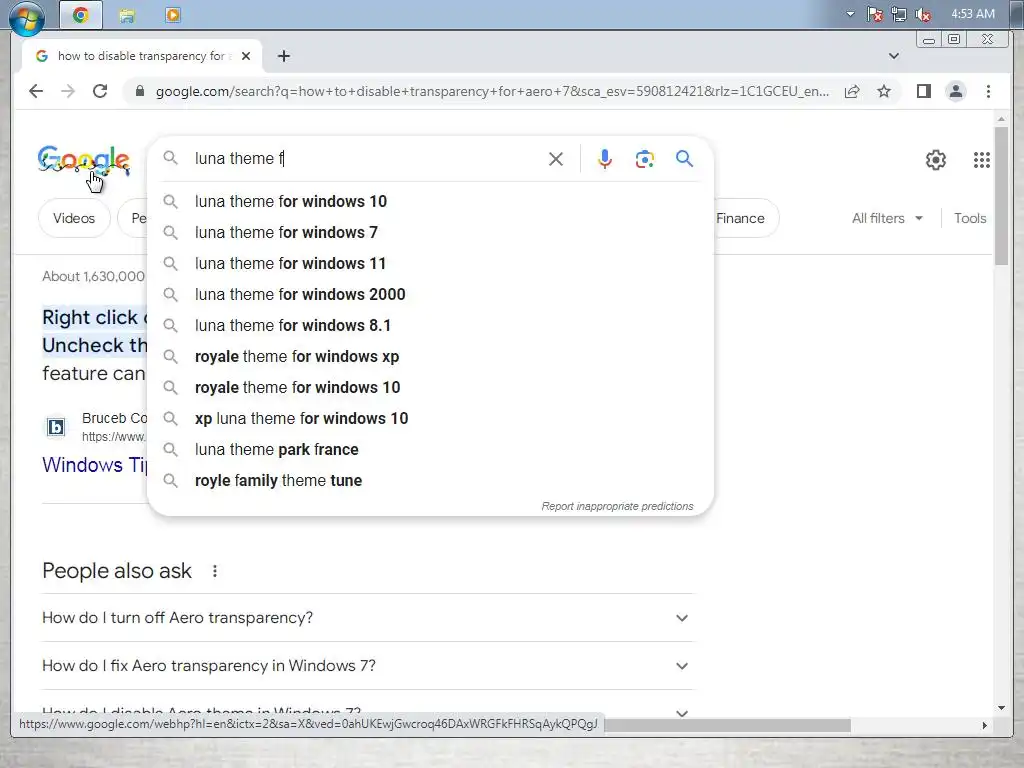Open Windows Media Player taskbar icon

172,15
